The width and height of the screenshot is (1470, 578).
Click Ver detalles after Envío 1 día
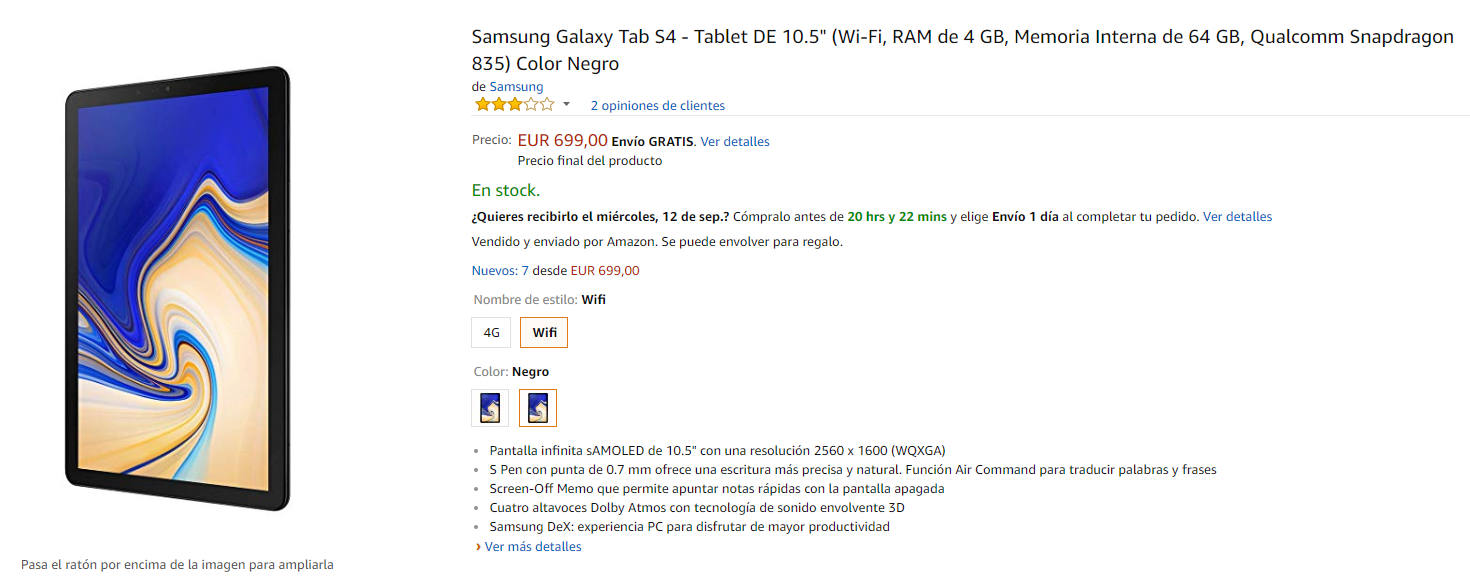click(1237, 217)
